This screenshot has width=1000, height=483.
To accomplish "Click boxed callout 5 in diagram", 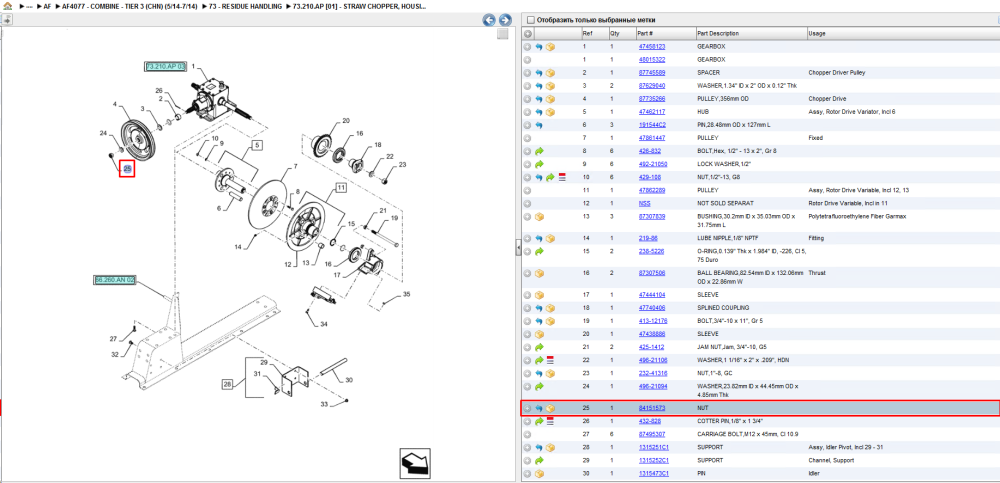I will (x=258, y=145).
